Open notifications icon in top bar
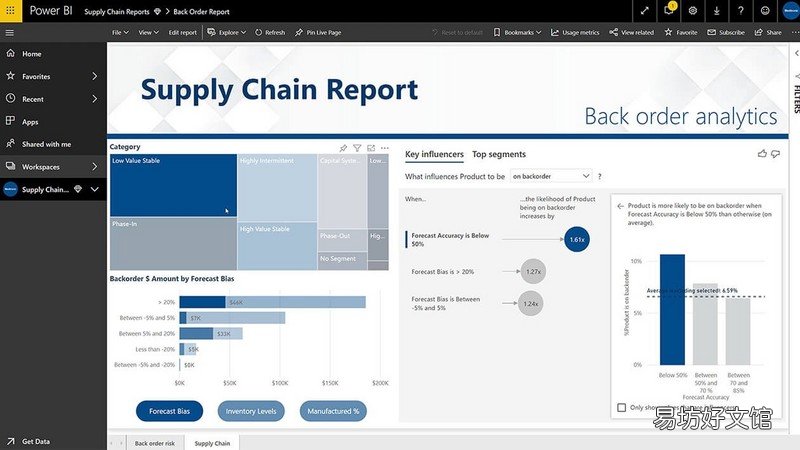Screen dimensions: 800x450 pyautogui.click(x=669, y=10)
